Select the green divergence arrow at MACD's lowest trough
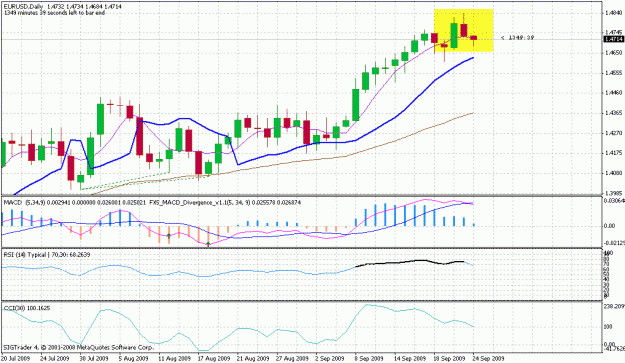 (208, 243)
